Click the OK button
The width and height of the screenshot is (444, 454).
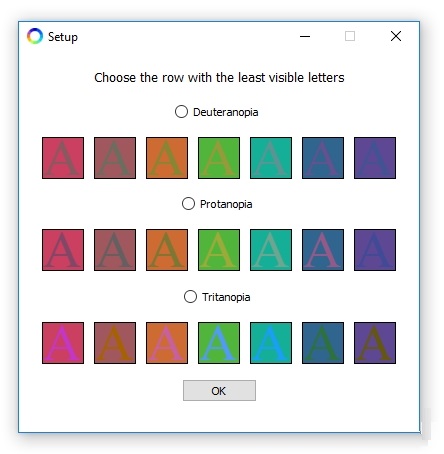tap(219, 390)
